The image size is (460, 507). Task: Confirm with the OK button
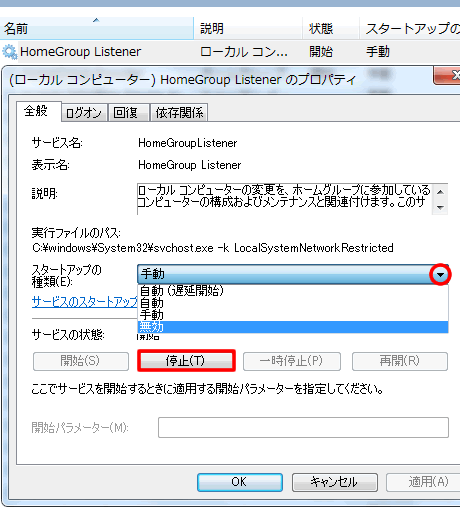coord(240,482)
